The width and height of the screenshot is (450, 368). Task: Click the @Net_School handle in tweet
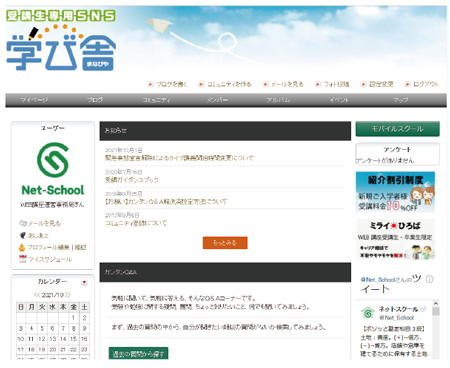397,318
